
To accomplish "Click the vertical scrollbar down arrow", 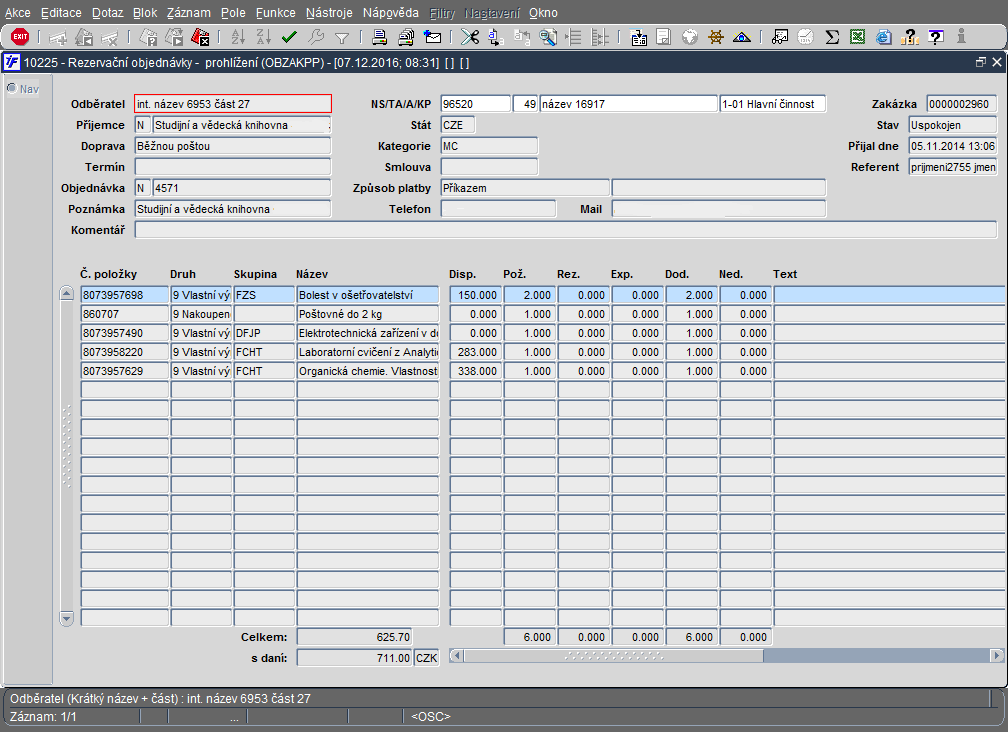I will point(66,618).
